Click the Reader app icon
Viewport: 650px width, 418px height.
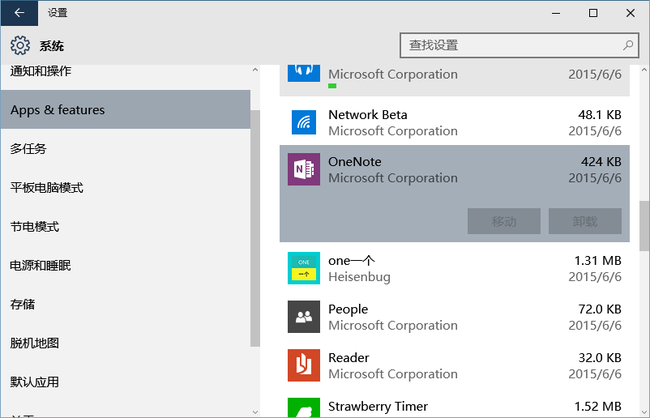pyautogui.click(x=304, y=365)
